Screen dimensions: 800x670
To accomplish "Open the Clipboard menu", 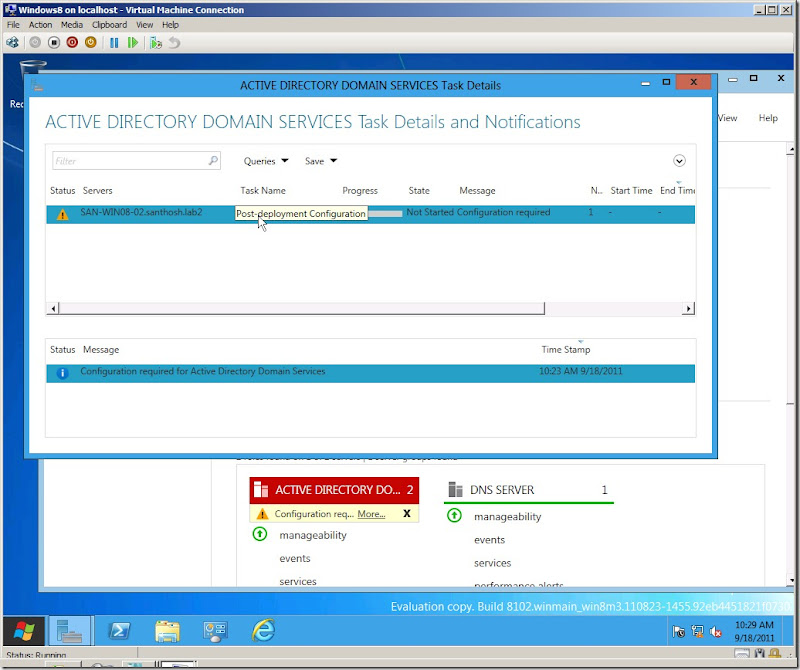I will (109, 24).
